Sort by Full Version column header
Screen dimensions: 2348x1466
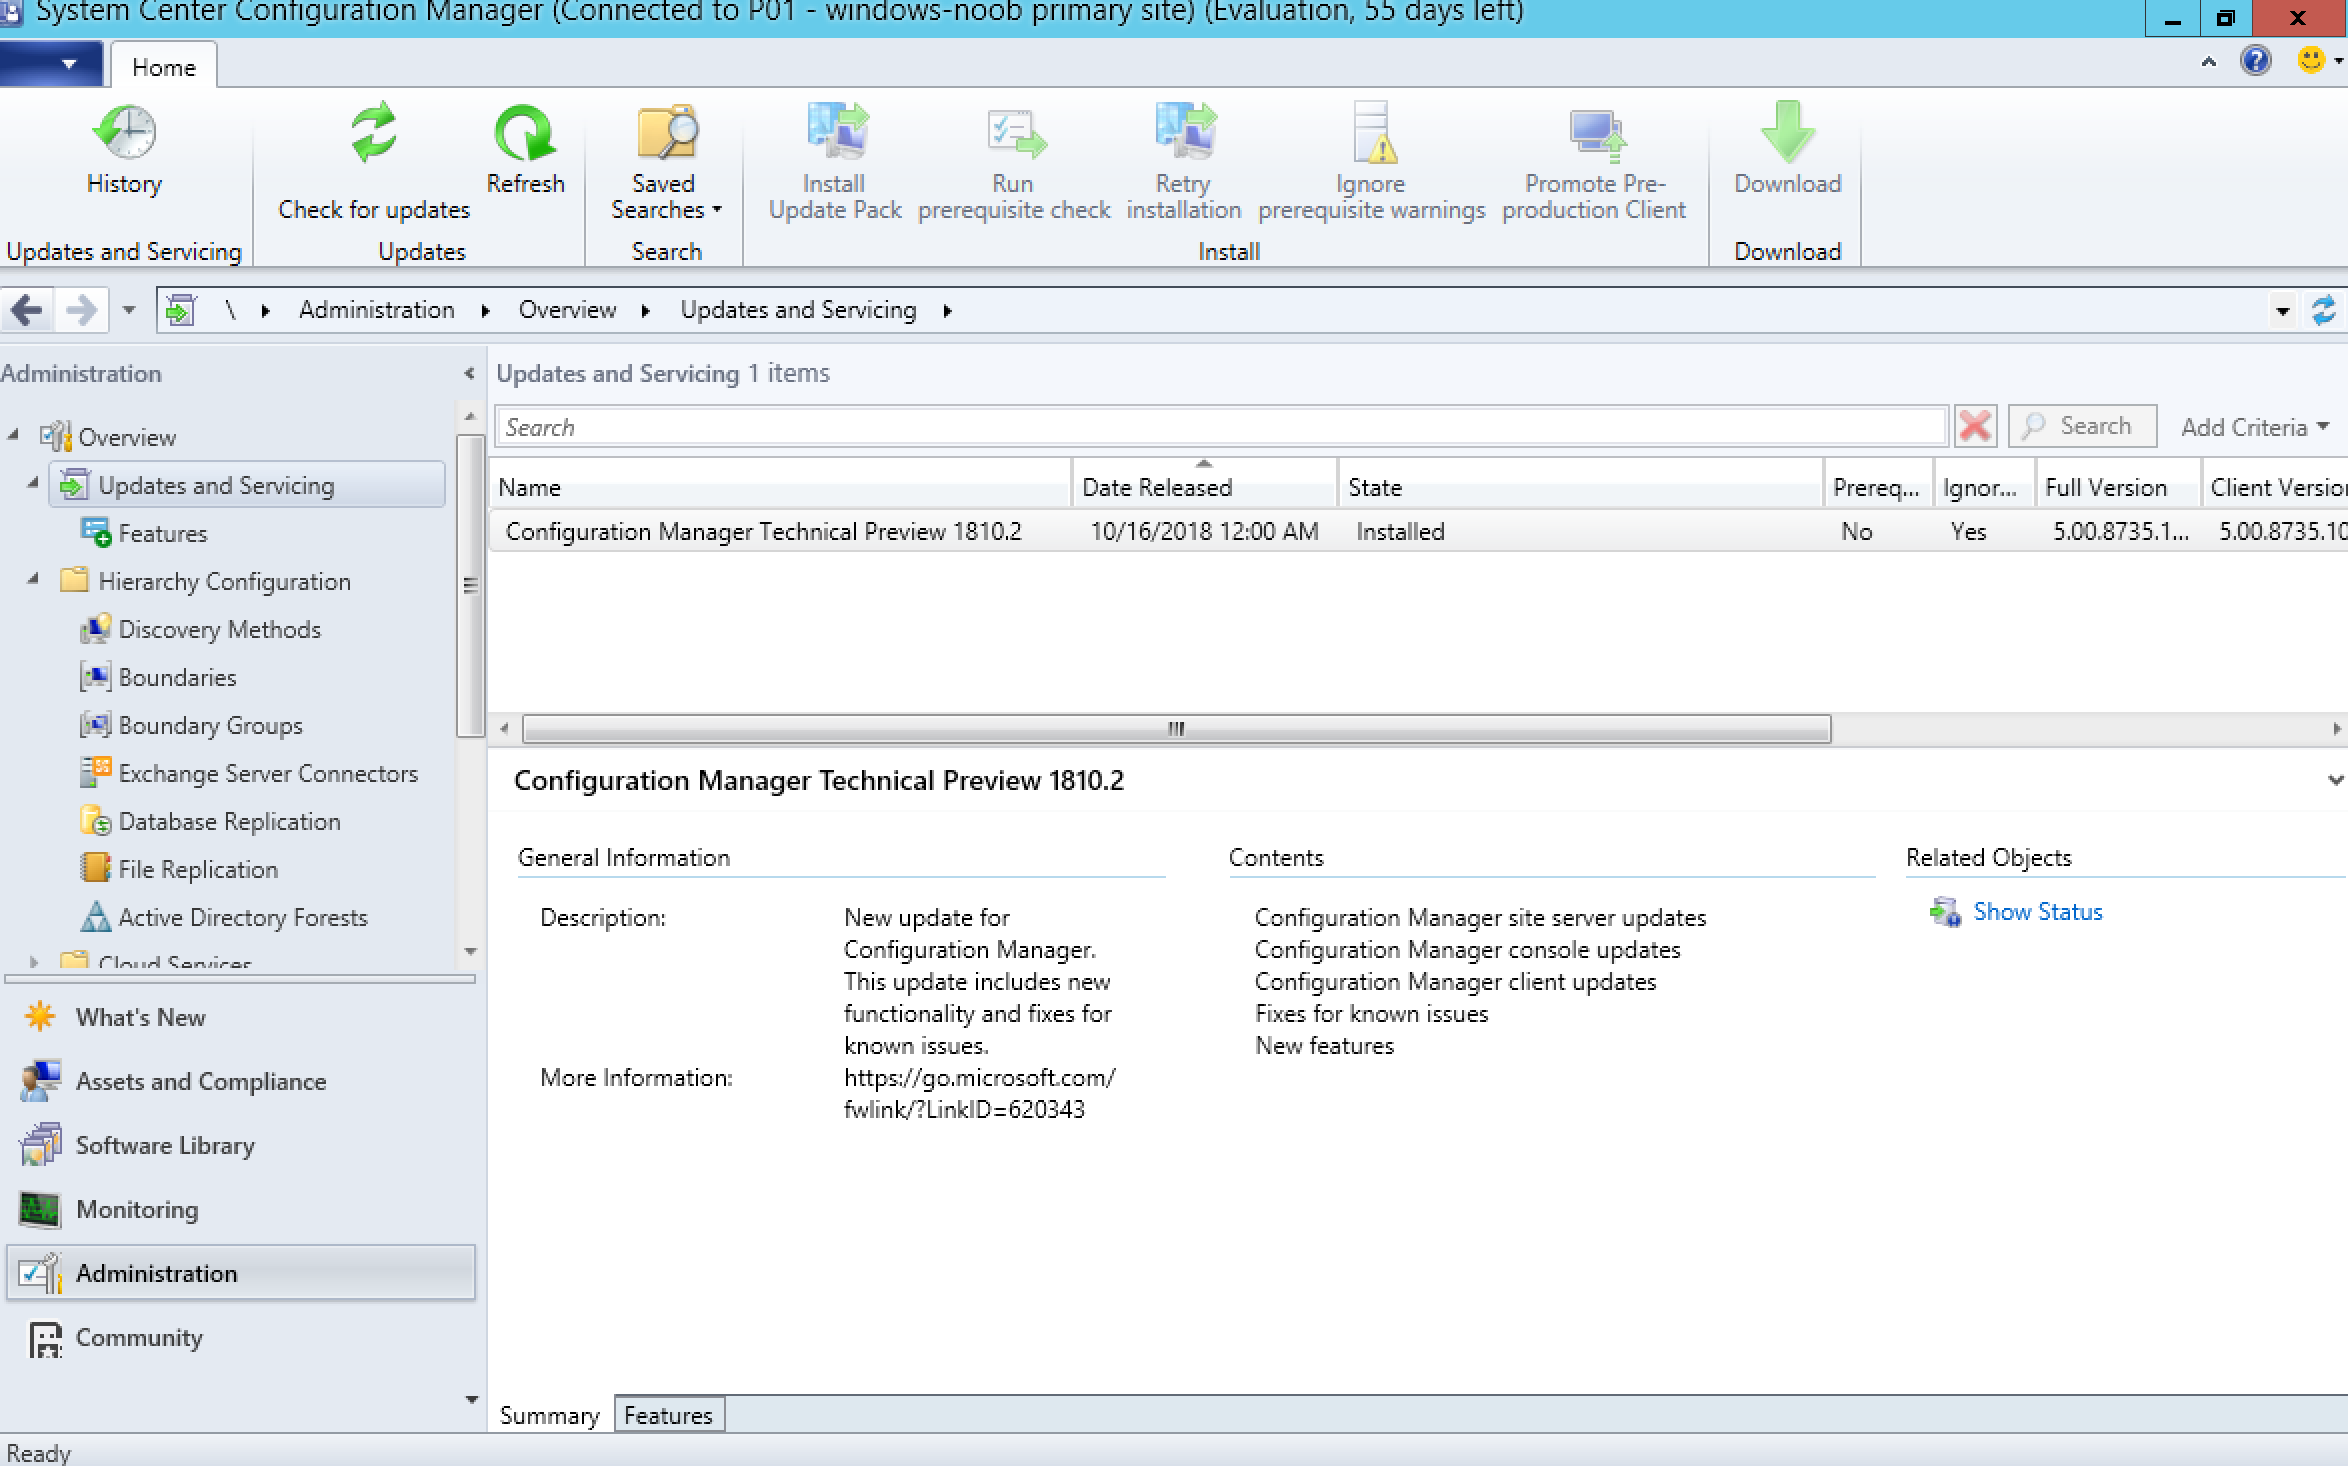coord(2118,487)
